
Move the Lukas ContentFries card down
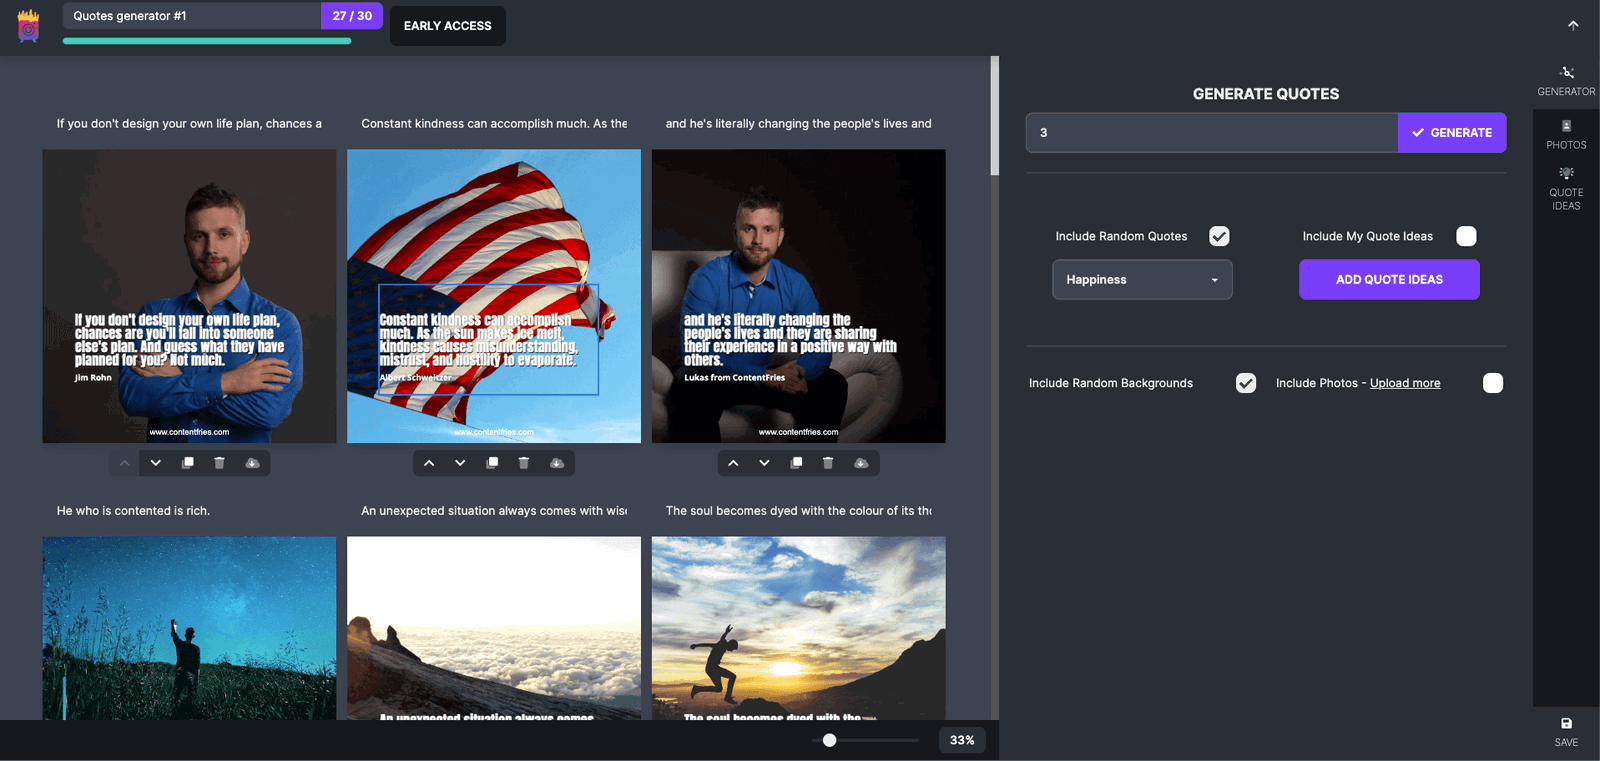point(764,463)
